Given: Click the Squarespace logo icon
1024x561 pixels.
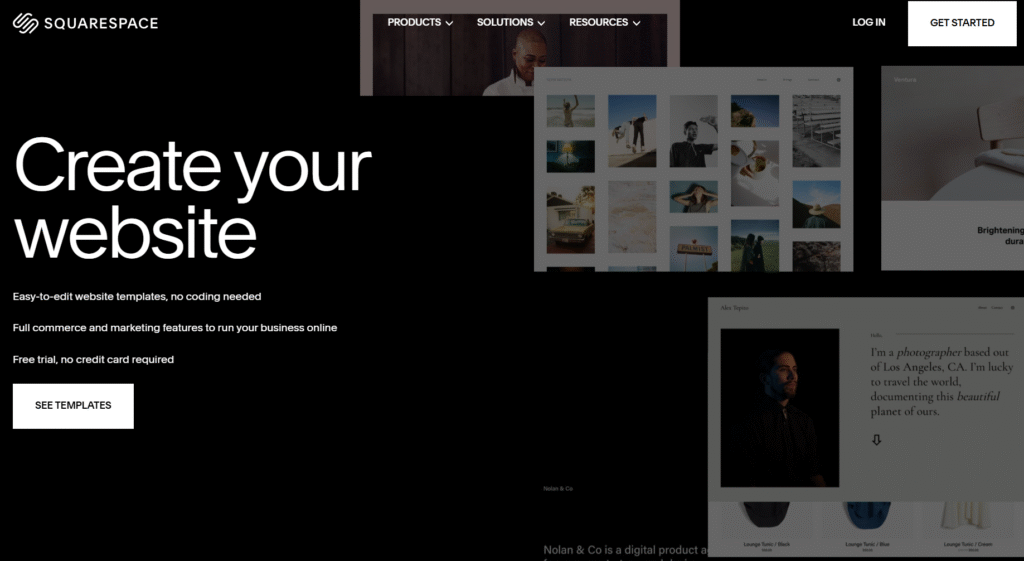Looking at the screenshot, I should coord(25,23).
